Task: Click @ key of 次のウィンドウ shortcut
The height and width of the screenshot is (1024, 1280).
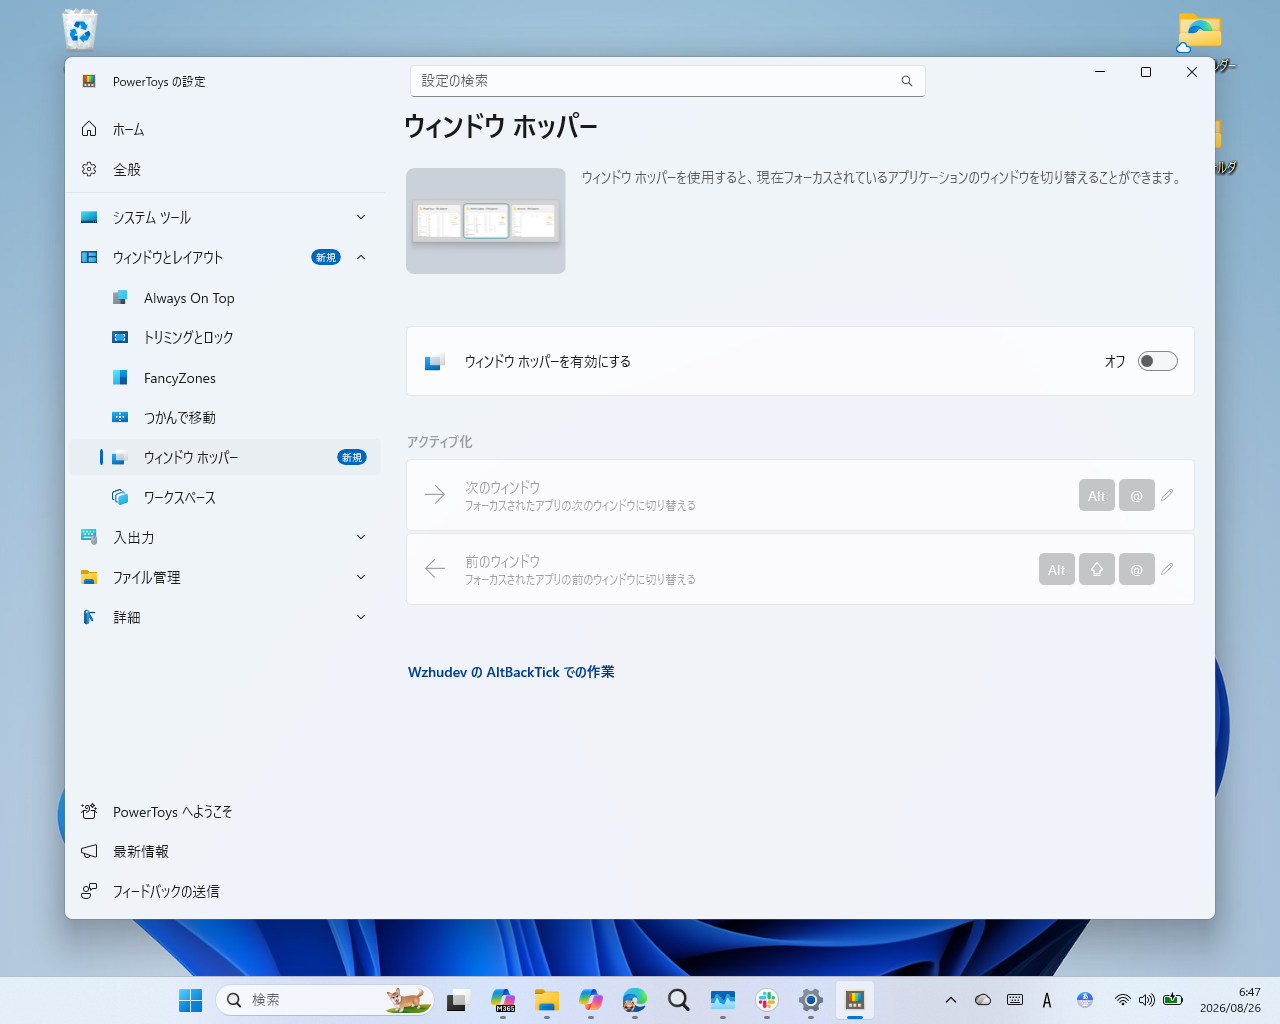Action: coord(1137,495)
